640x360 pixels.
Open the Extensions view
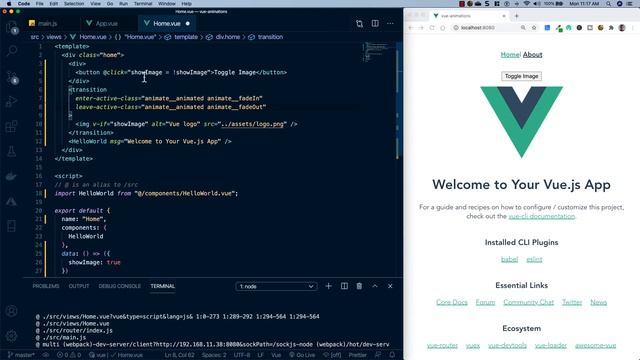coord(12,126)
